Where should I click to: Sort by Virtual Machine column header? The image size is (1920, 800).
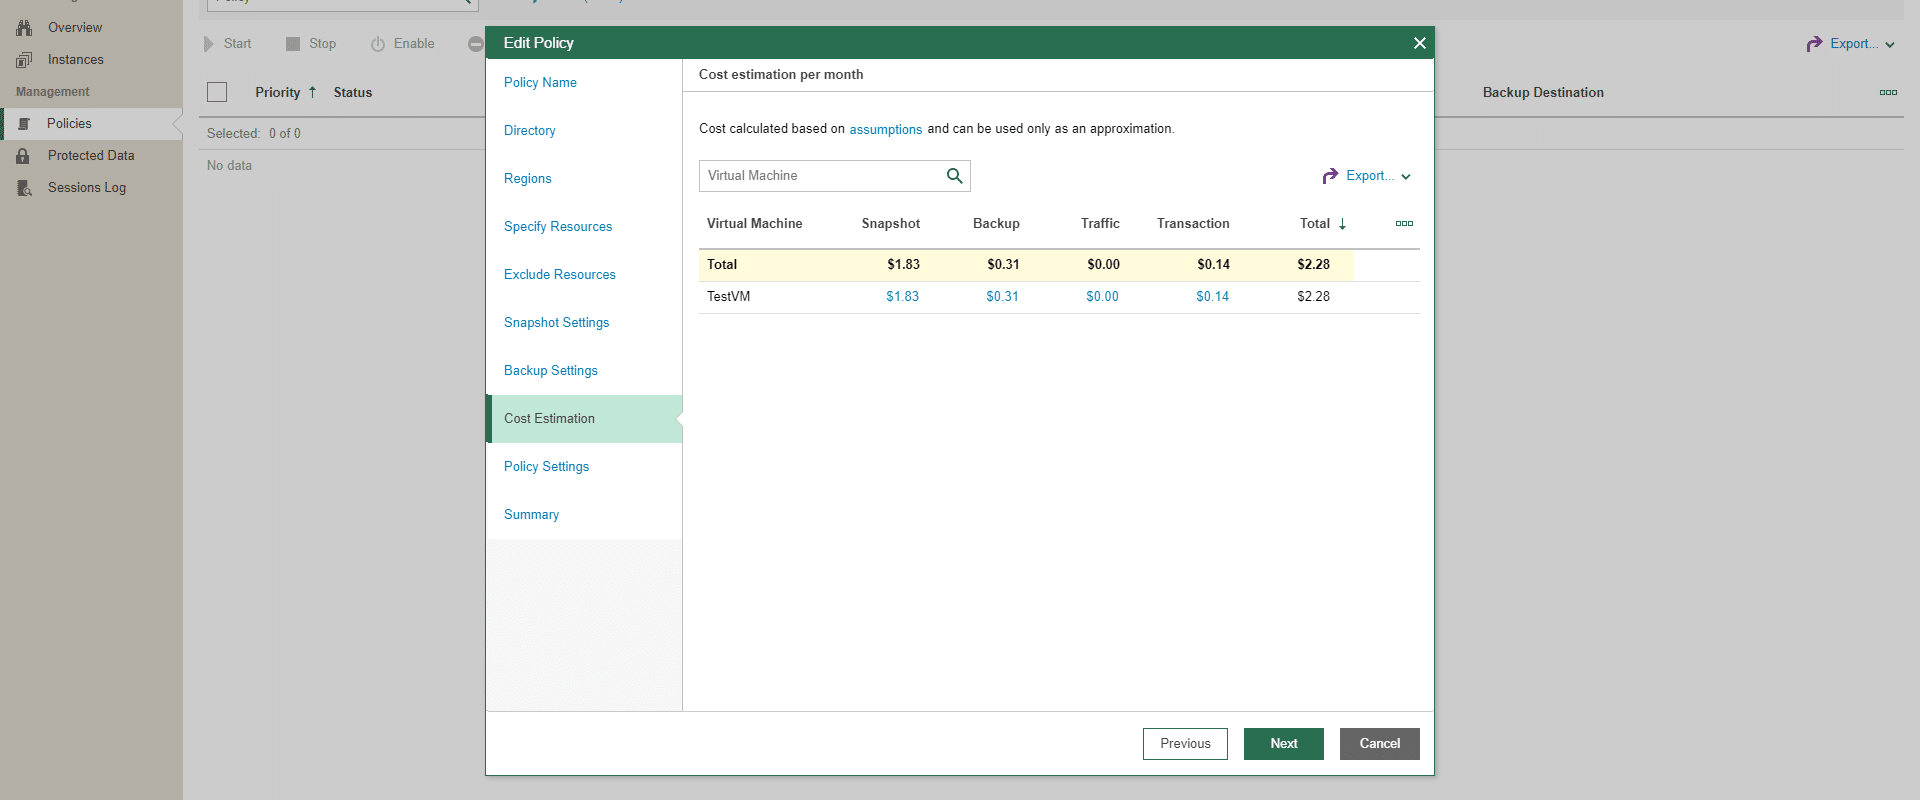tap(754, 224)
